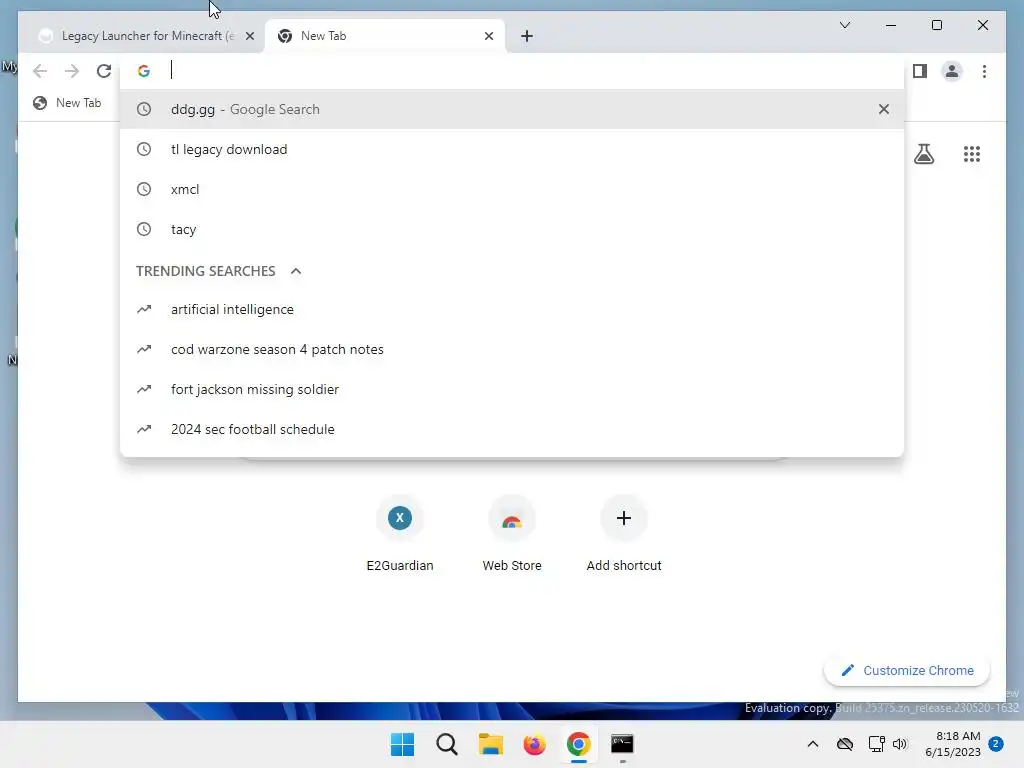The width and height of the screenshot is (1024, 768).
Task: Open a new tab with plus button
Action: (x=527, y=36)
